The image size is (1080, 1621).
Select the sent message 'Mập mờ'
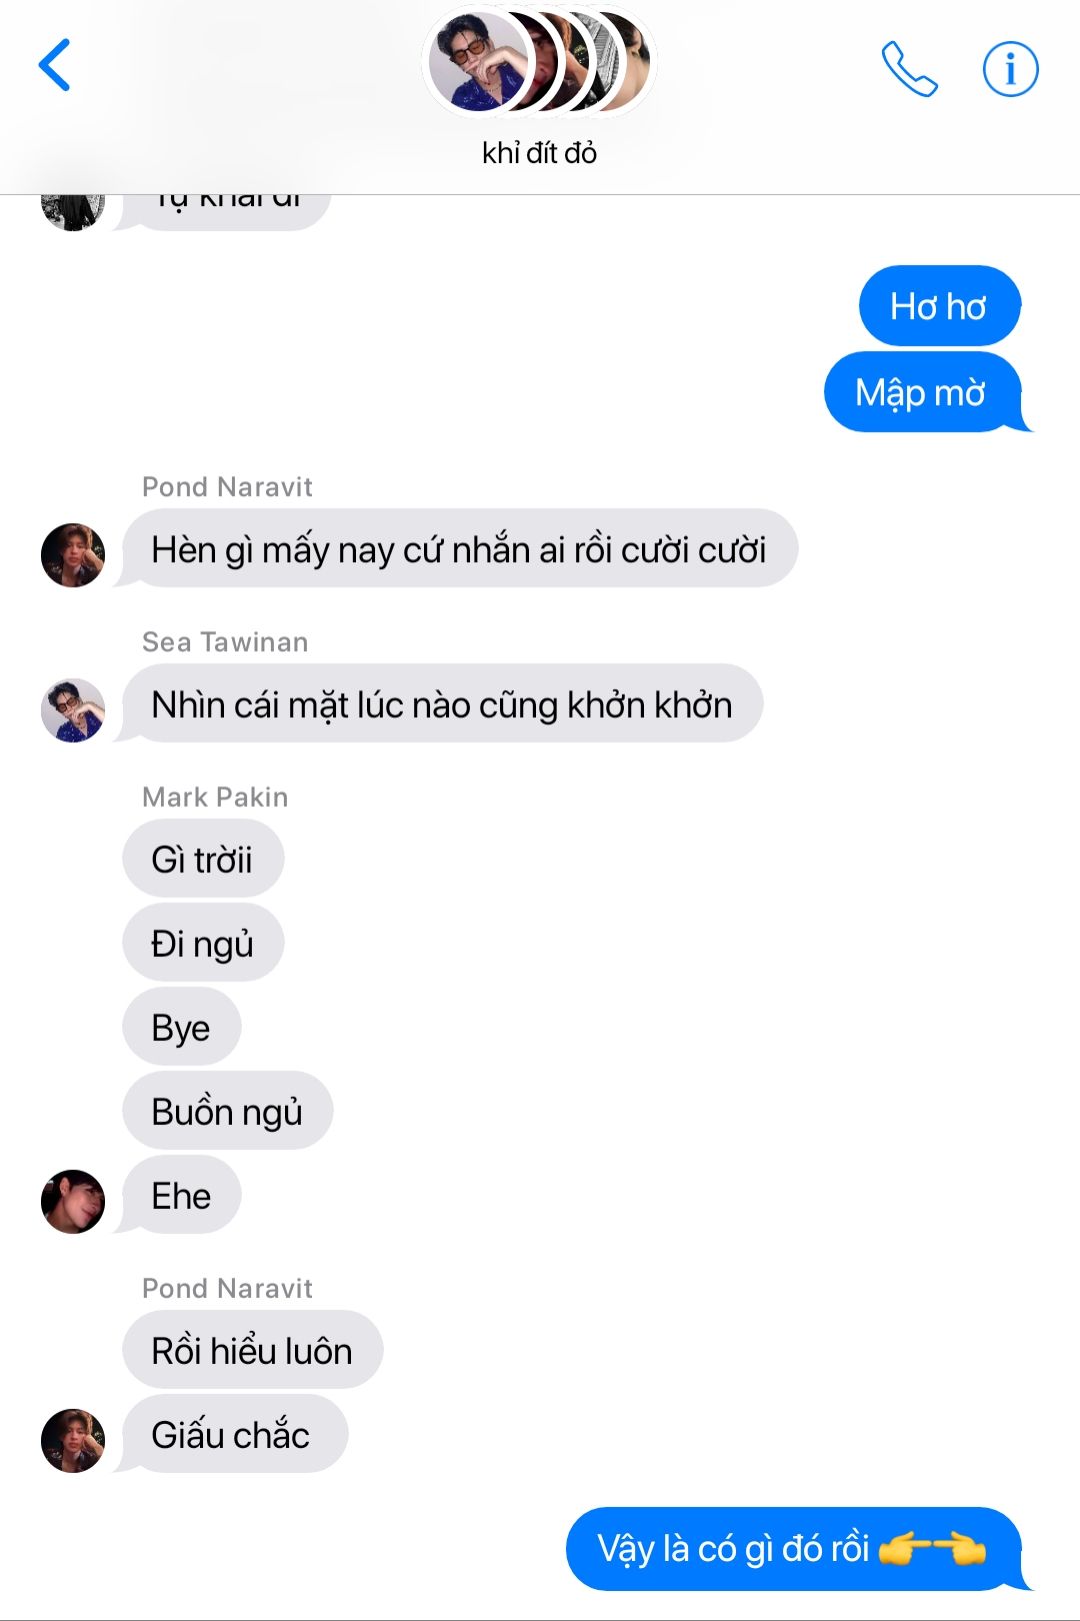(x=922, y=392)
